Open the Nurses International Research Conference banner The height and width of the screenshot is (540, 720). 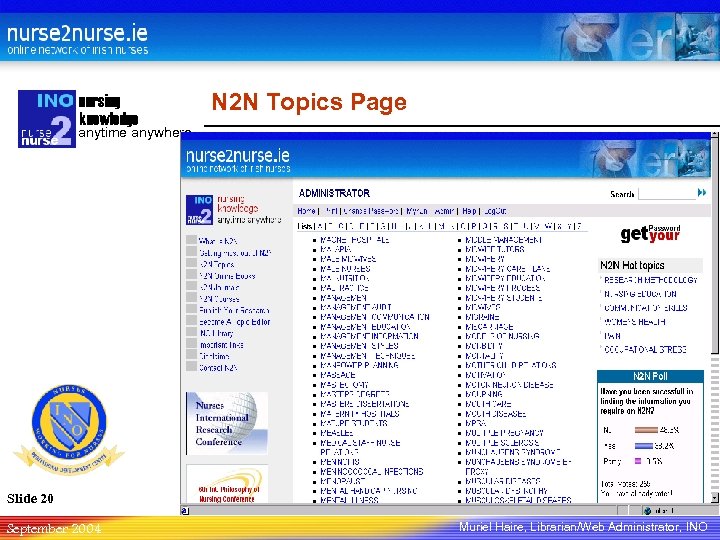click(x=227, y=423)
